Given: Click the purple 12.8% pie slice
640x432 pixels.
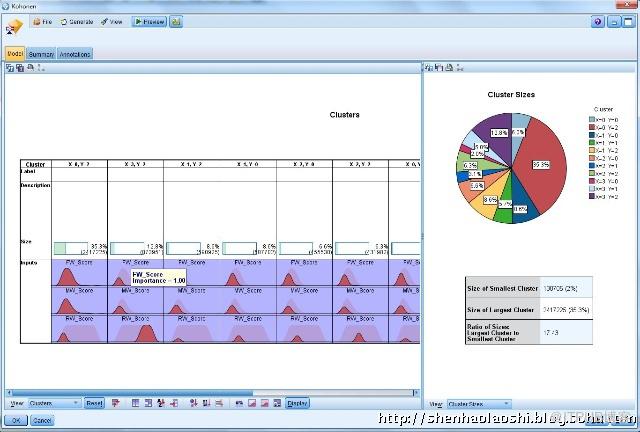Looking at the screenshot, I should [x=498, y=133].
